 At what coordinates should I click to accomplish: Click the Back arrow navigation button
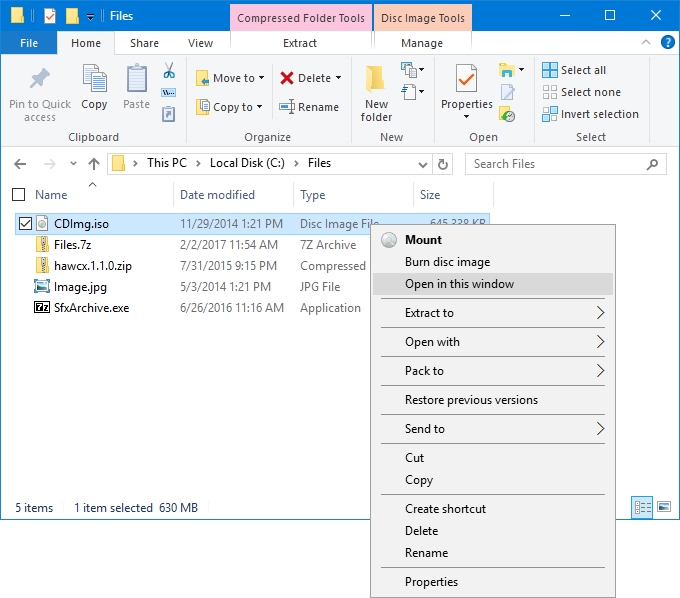tap(20, 164)
